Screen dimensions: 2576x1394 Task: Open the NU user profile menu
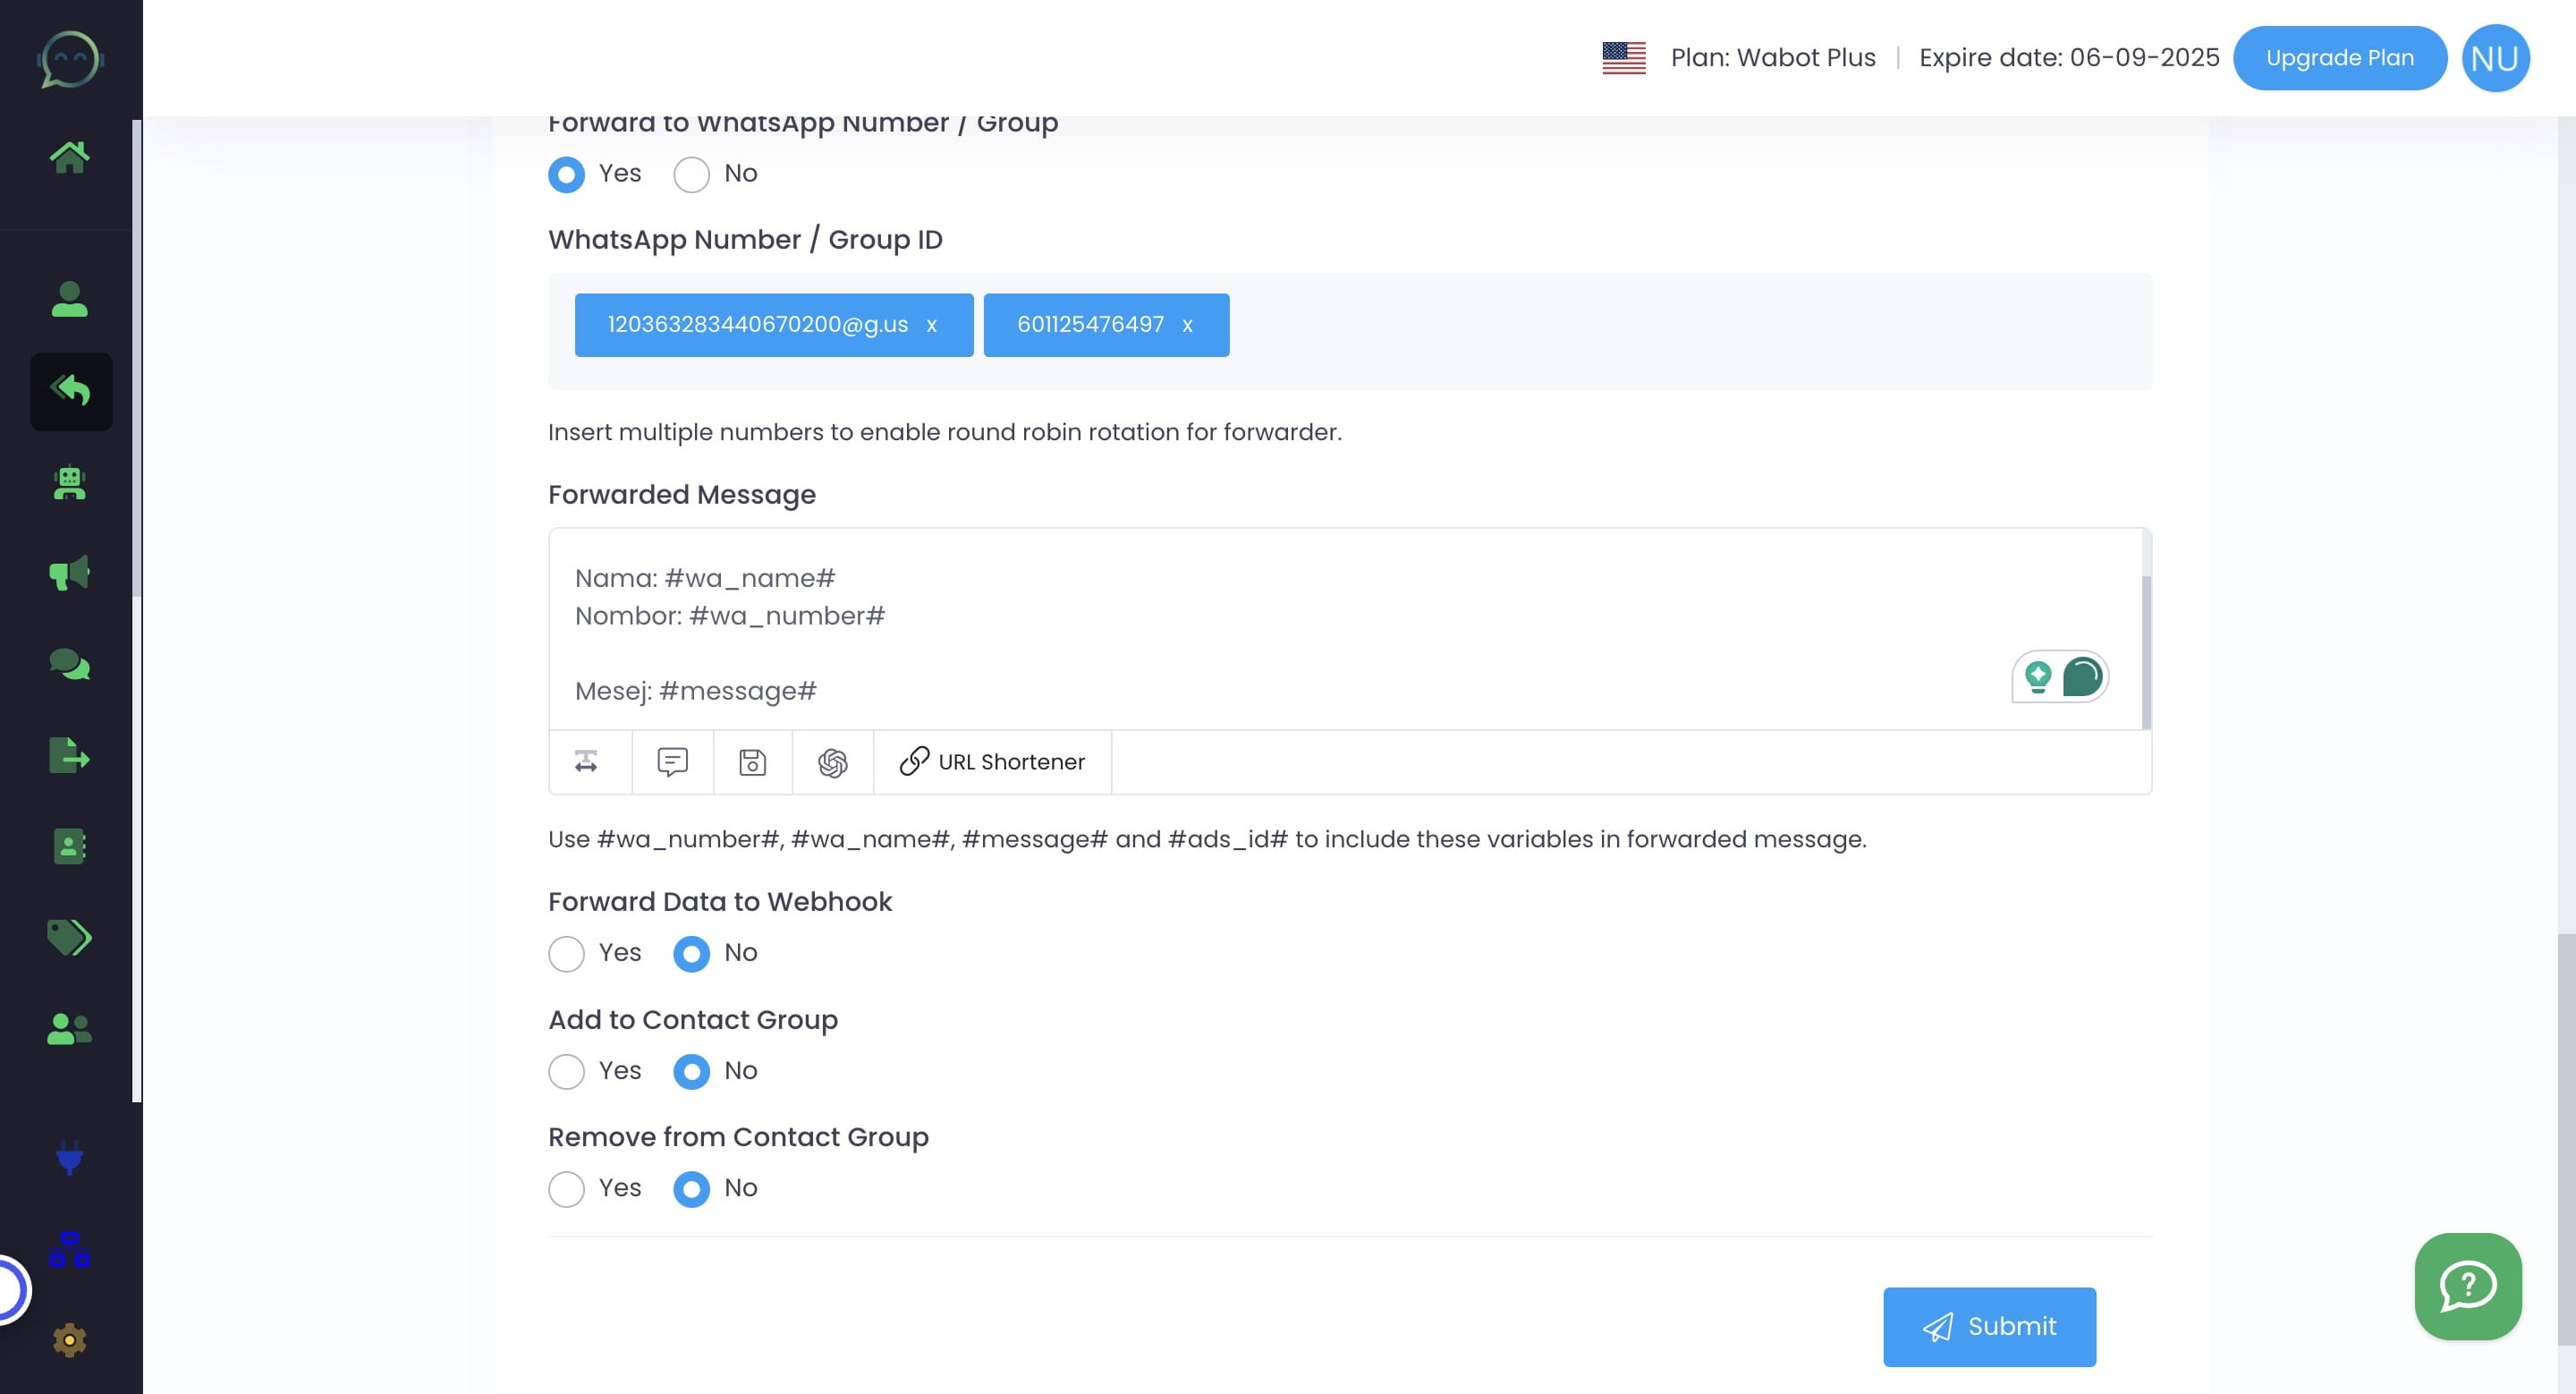click(2494, 58)
